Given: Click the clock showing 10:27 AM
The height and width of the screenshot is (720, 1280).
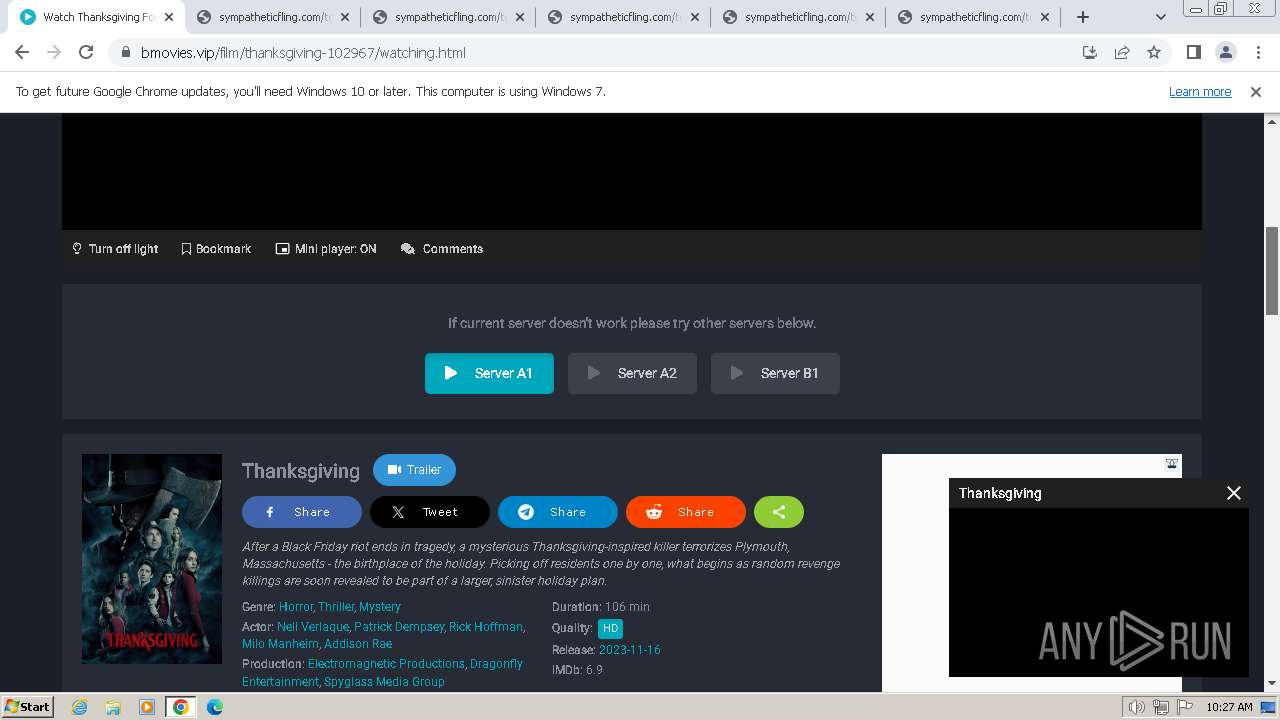Looking at the screenshot, I should tap(1230, 707).
